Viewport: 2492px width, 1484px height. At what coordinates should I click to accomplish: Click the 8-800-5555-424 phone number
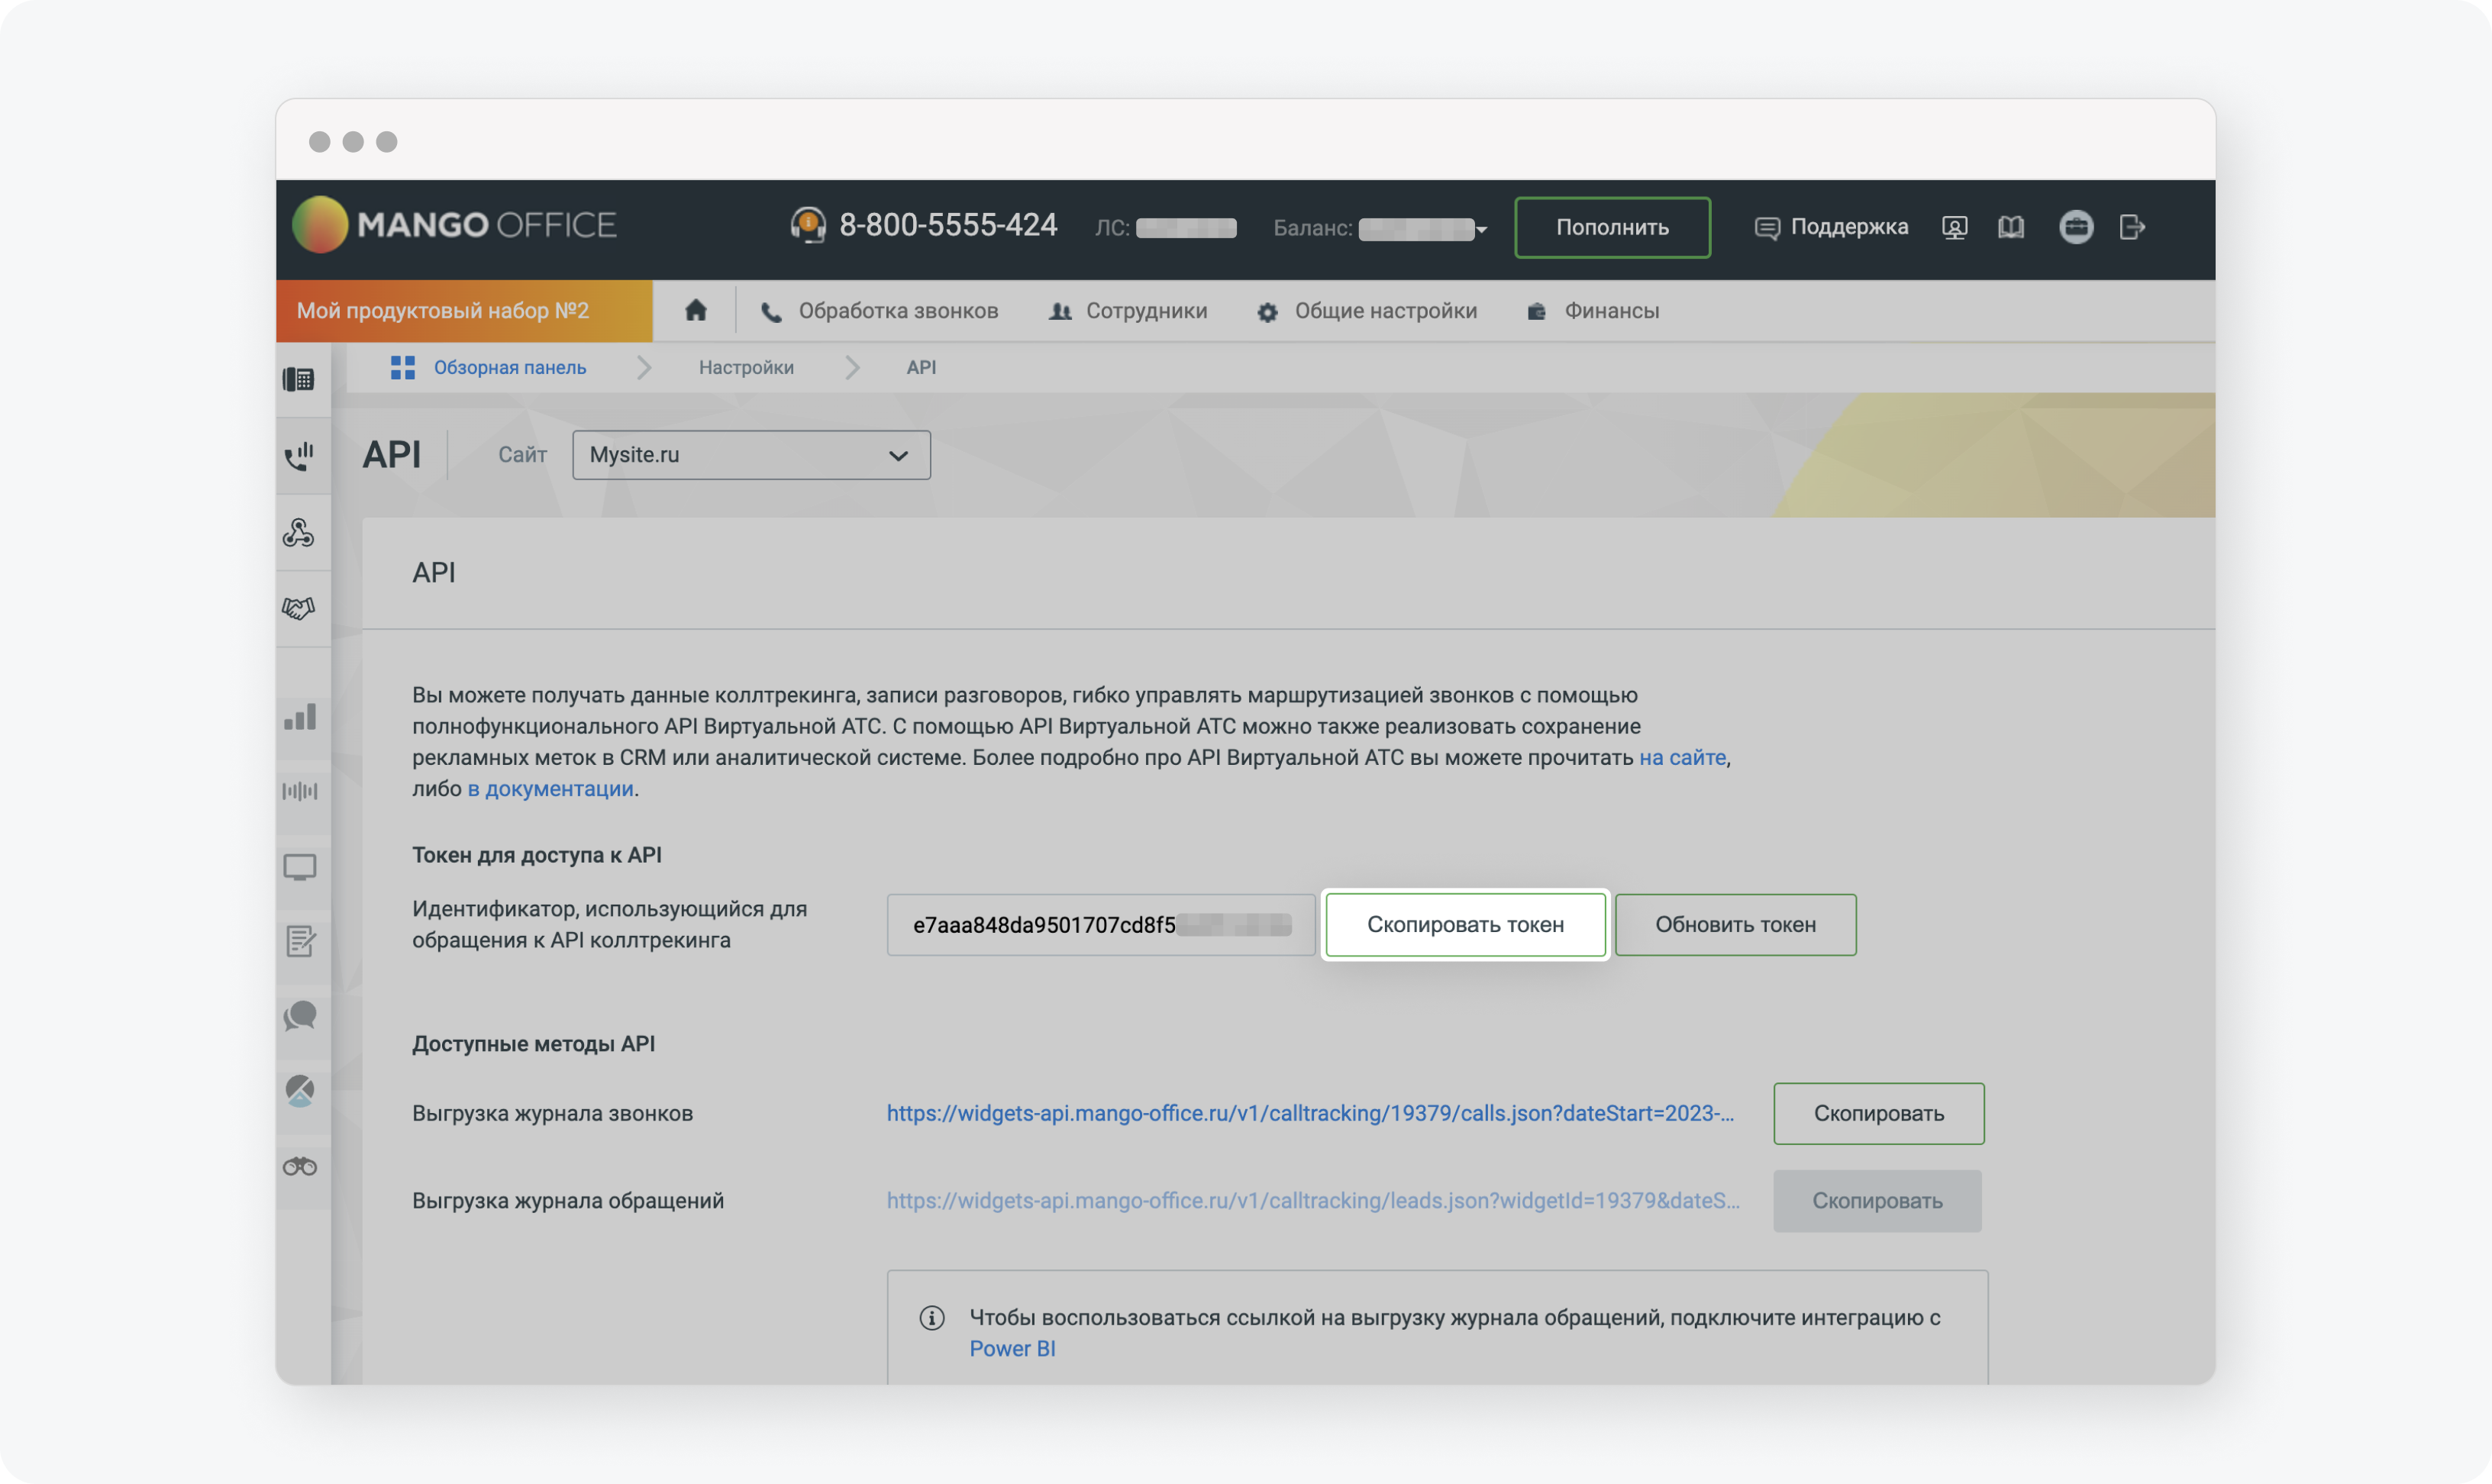point(948,225)
